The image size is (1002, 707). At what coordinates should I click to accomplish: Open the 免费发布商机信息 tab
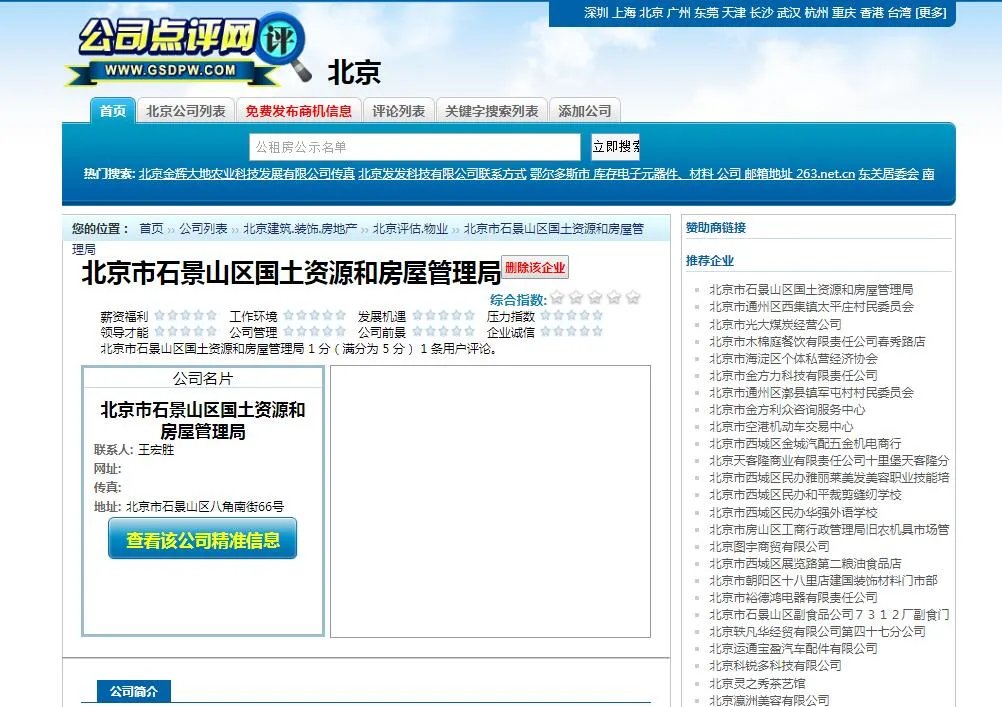(300, 110)
